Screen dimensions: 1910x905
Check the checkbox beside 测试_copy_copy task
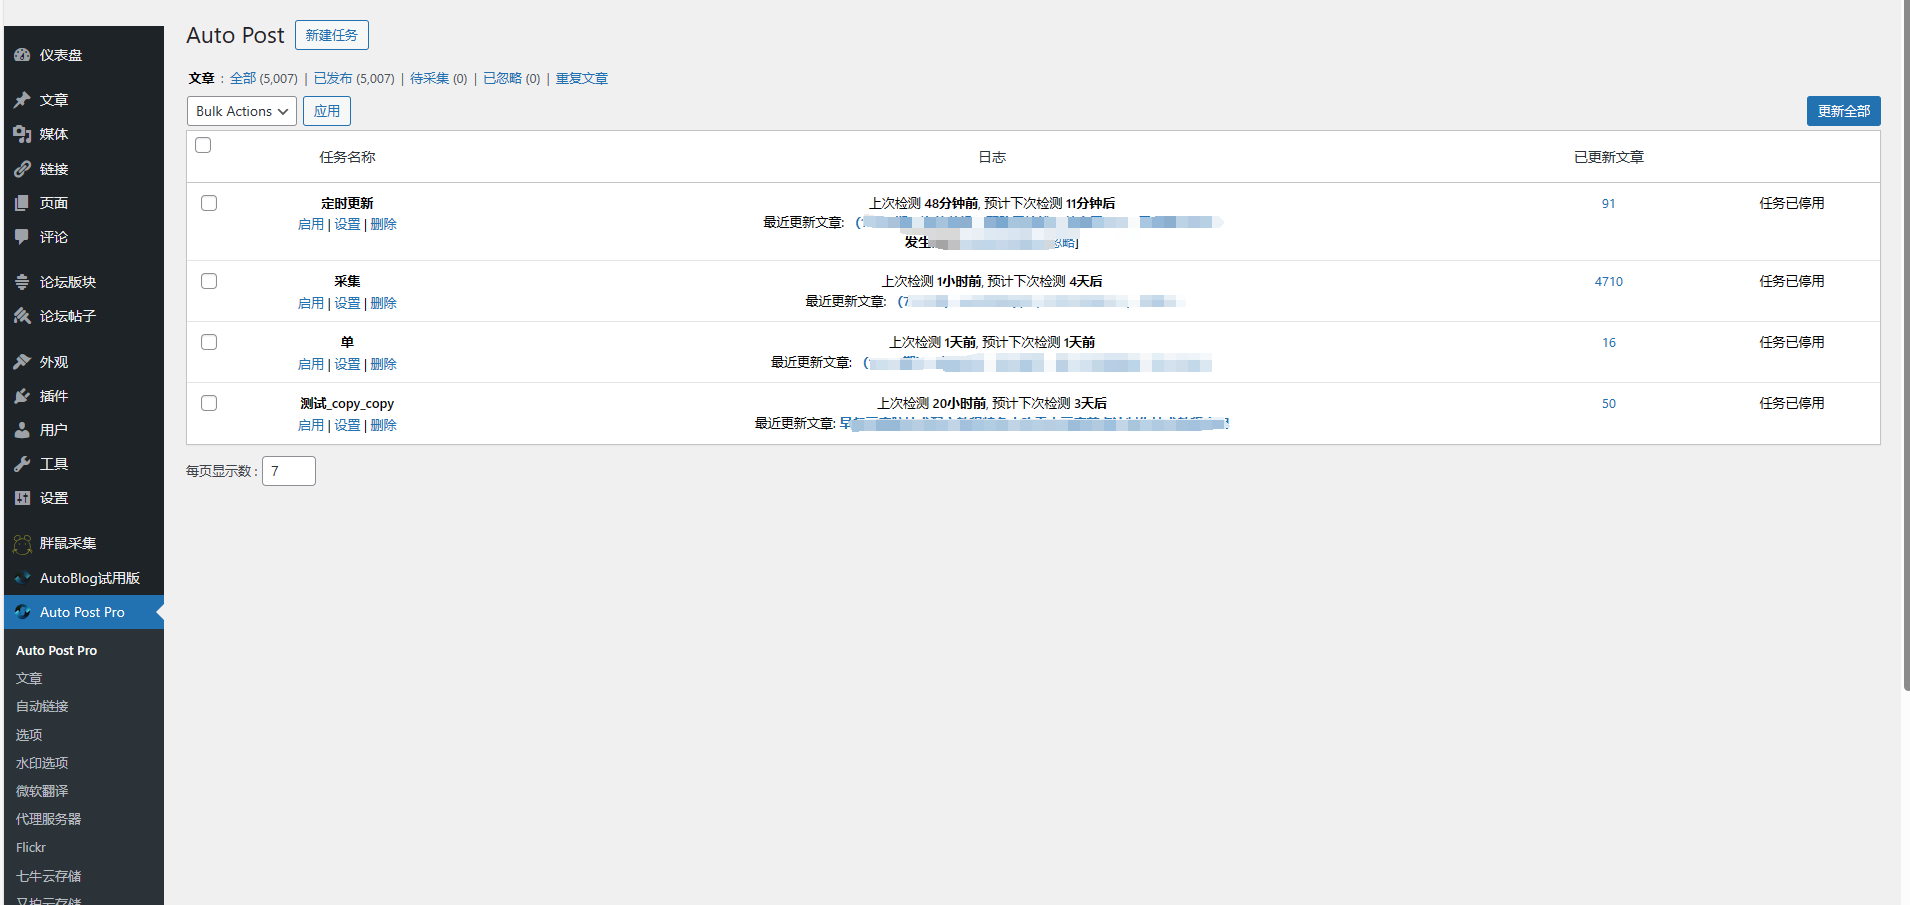click(x=208, y=402)
